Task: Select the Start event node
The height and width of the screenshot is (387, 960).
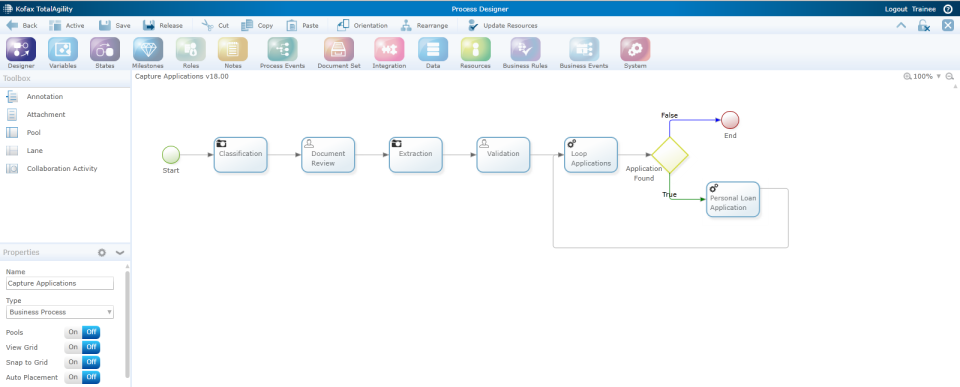Action: click(171, 154)
